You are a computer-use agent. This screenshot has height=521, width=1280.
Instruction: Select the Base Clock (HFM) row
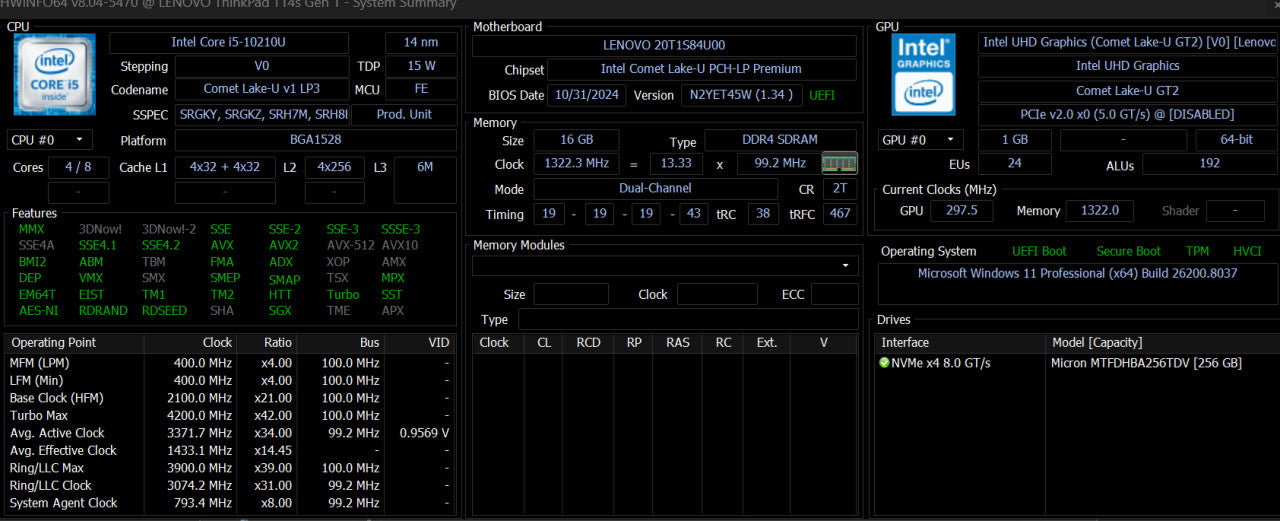coord(230,398)
